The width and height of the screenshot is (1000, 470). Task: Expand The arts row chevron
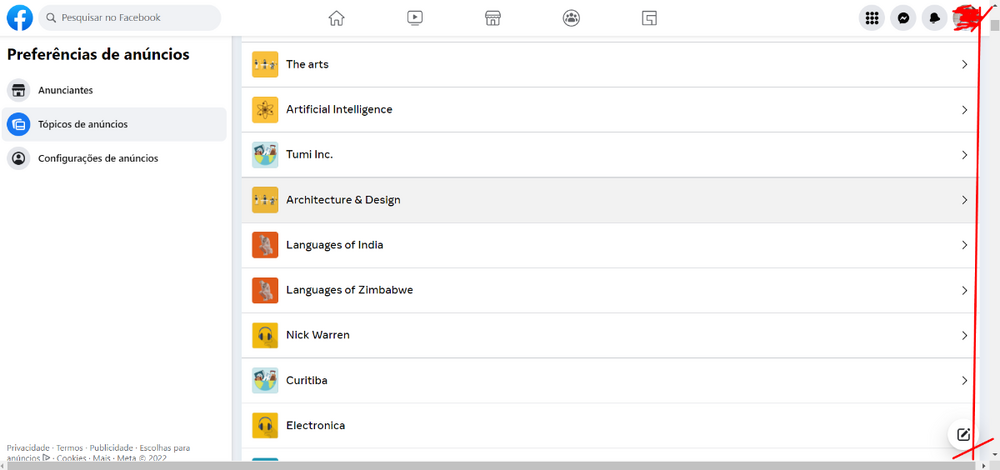pyautogui.click(x=964, y=64)
